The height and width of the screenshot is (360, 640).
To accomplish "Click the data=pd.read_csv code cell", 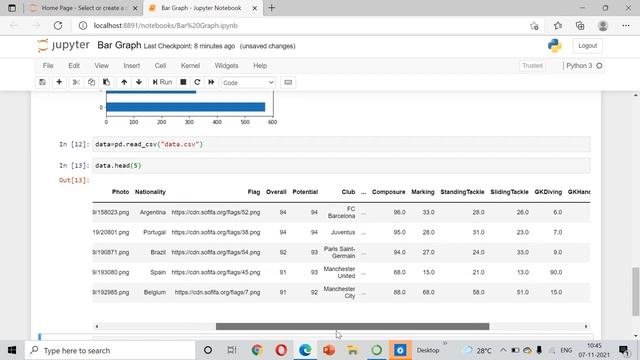I will 341,144.
